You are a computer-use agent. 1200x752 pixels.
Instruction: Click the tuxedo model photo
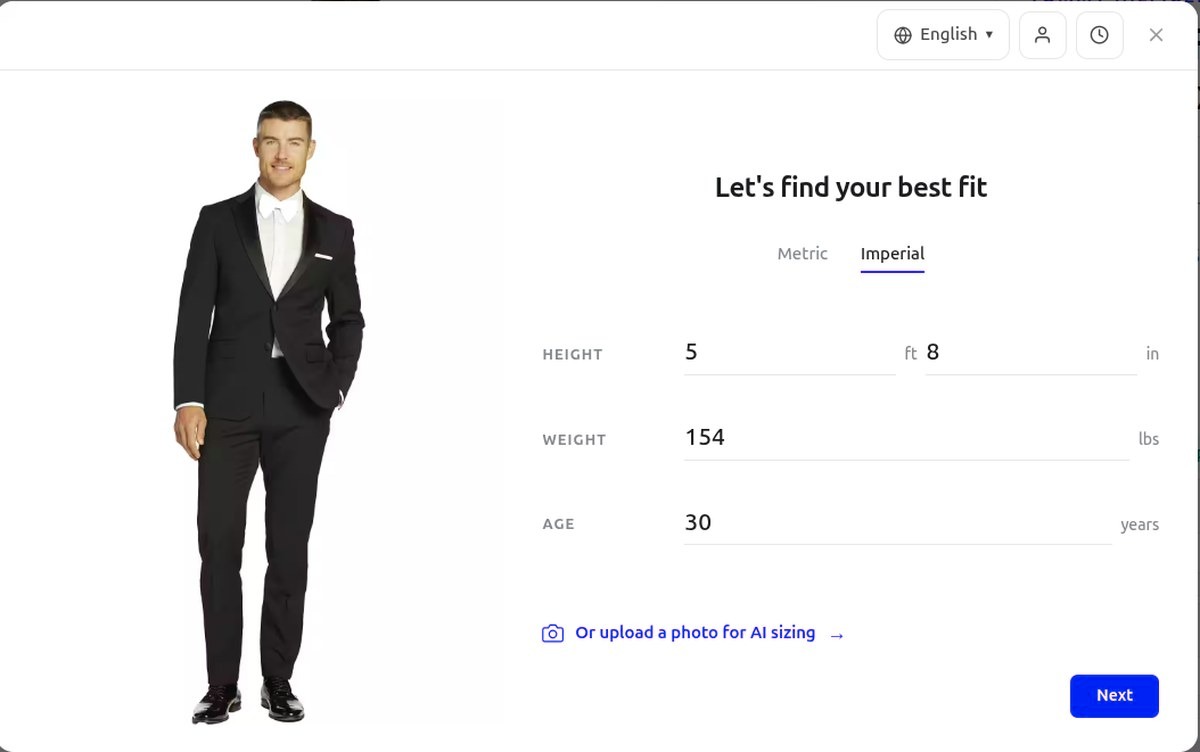coord(280,400)
